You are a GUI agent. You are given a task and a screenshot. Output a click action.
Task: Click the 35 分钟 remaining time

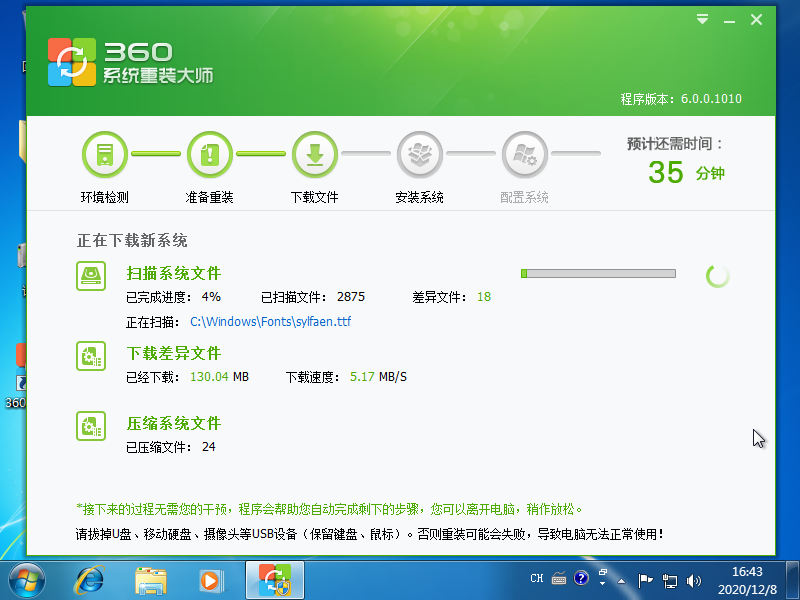(686, 172)
